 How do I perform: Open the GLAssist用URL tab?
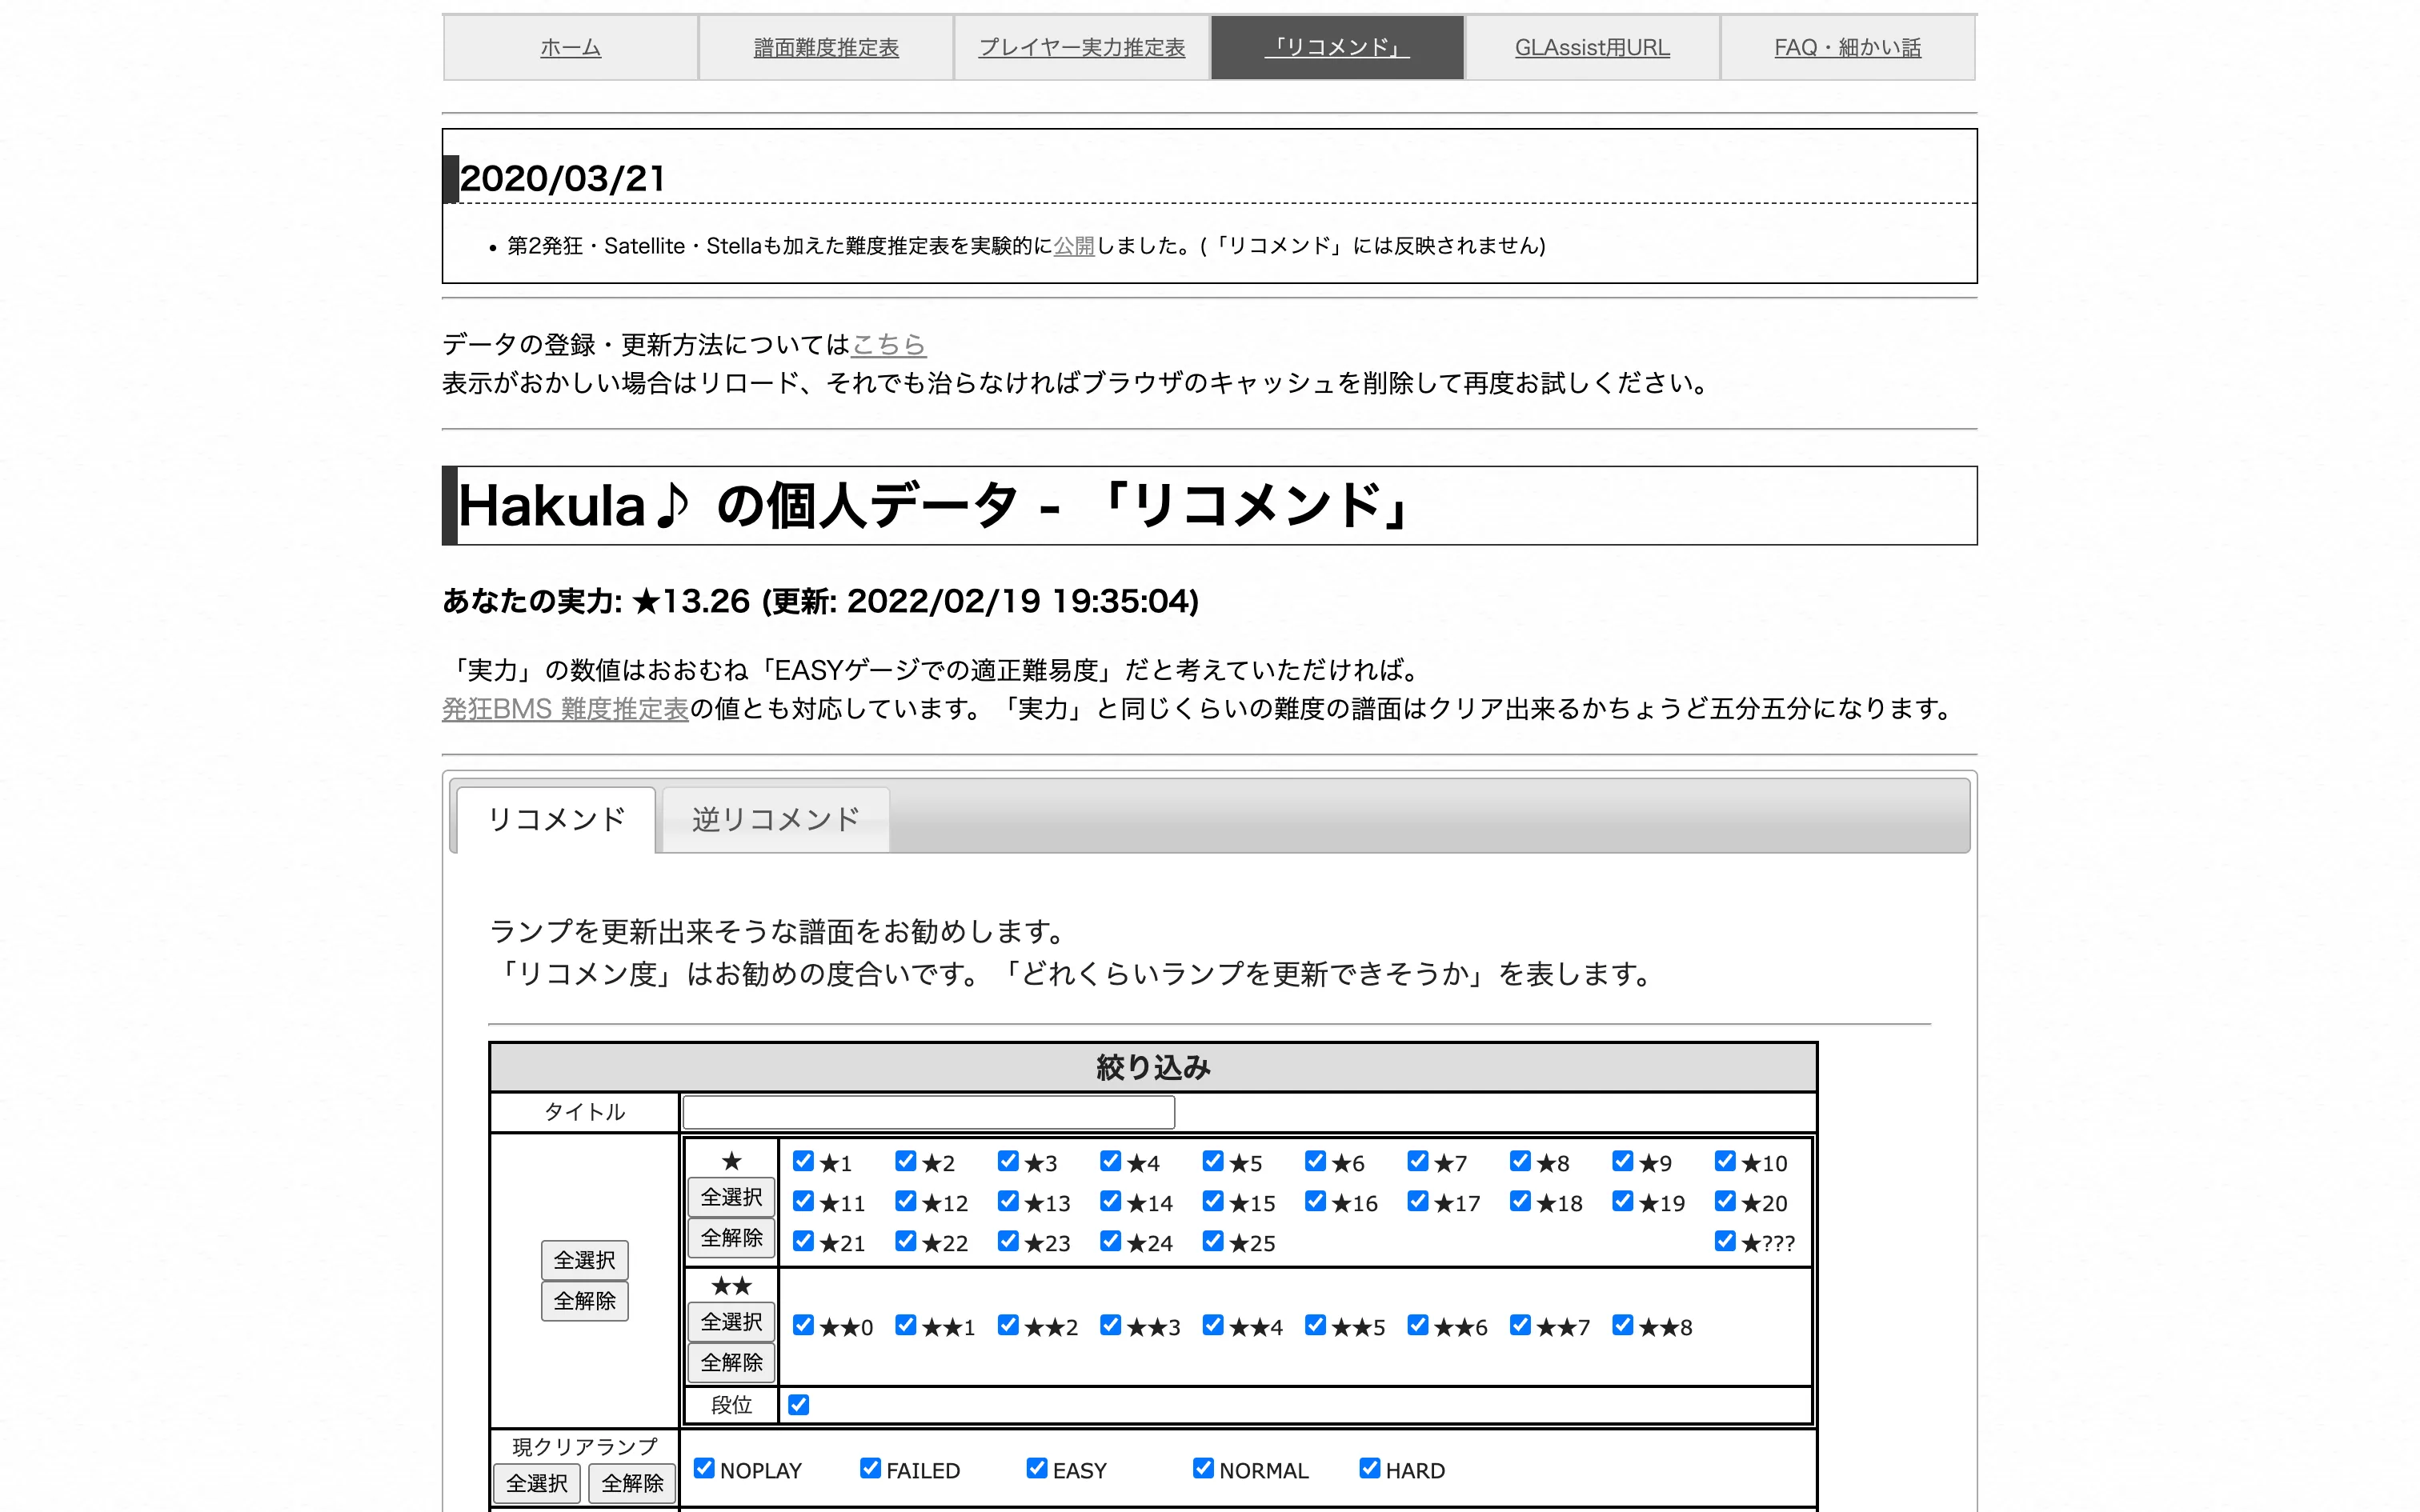(x=1592, y=47)
